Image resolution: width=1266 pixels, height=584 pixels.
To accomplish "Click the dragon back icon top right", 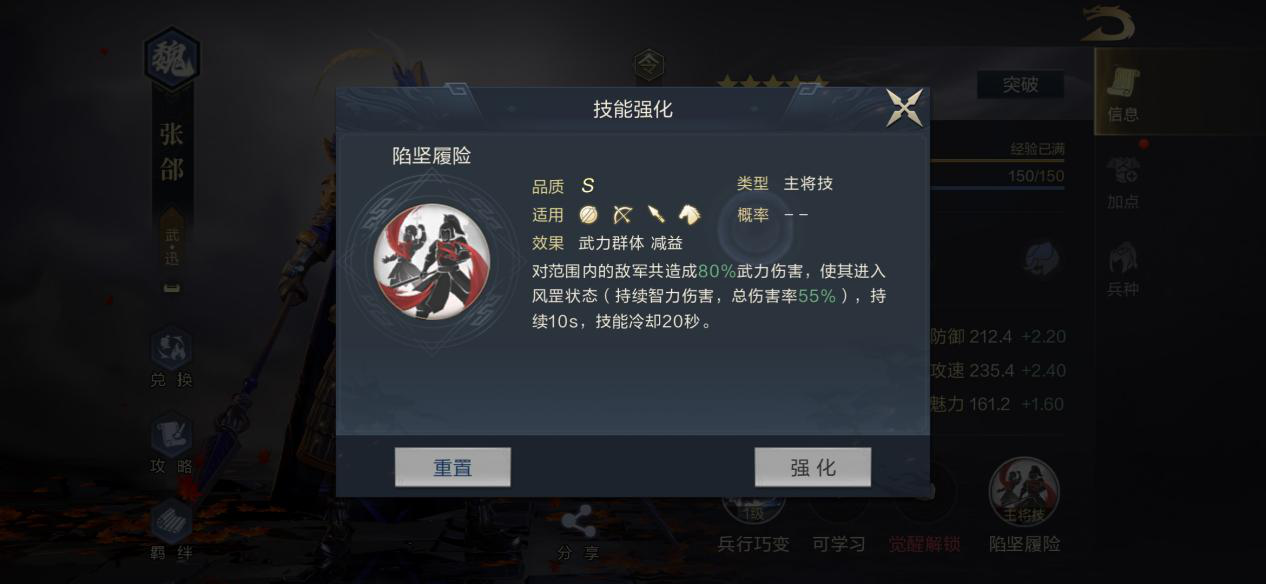I will pos(1107,24).
